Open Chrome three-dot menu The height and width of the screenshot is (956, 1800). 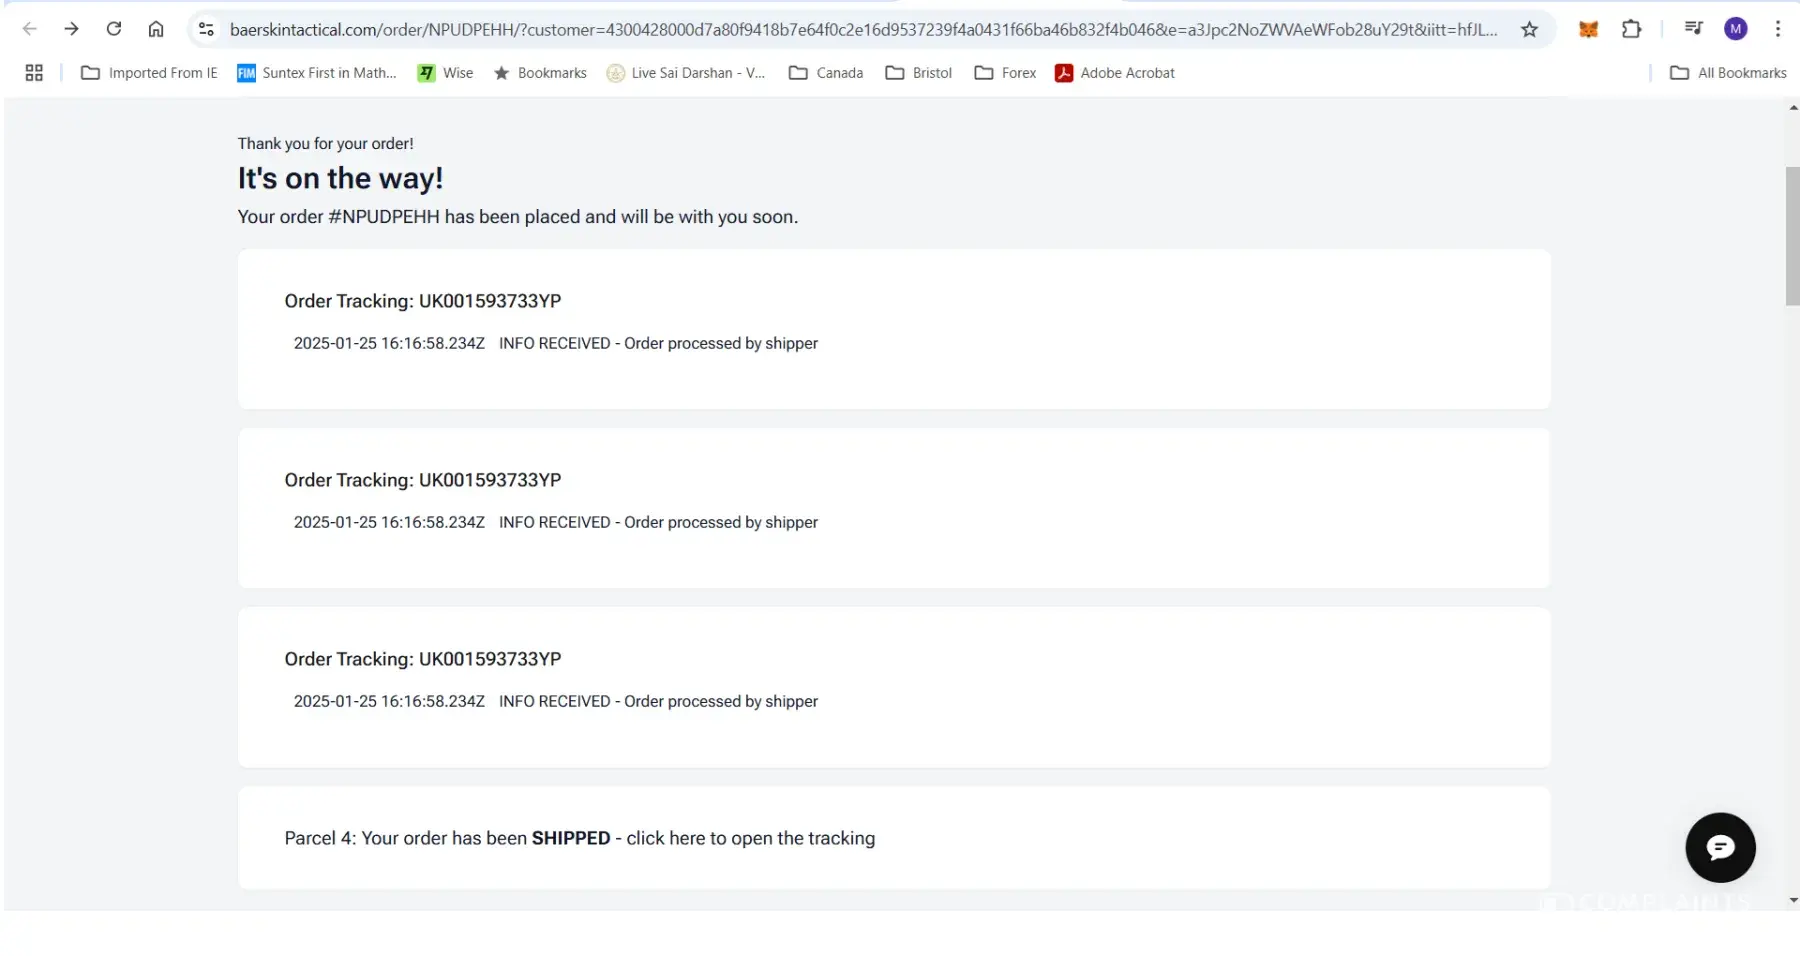[1777, 29]
